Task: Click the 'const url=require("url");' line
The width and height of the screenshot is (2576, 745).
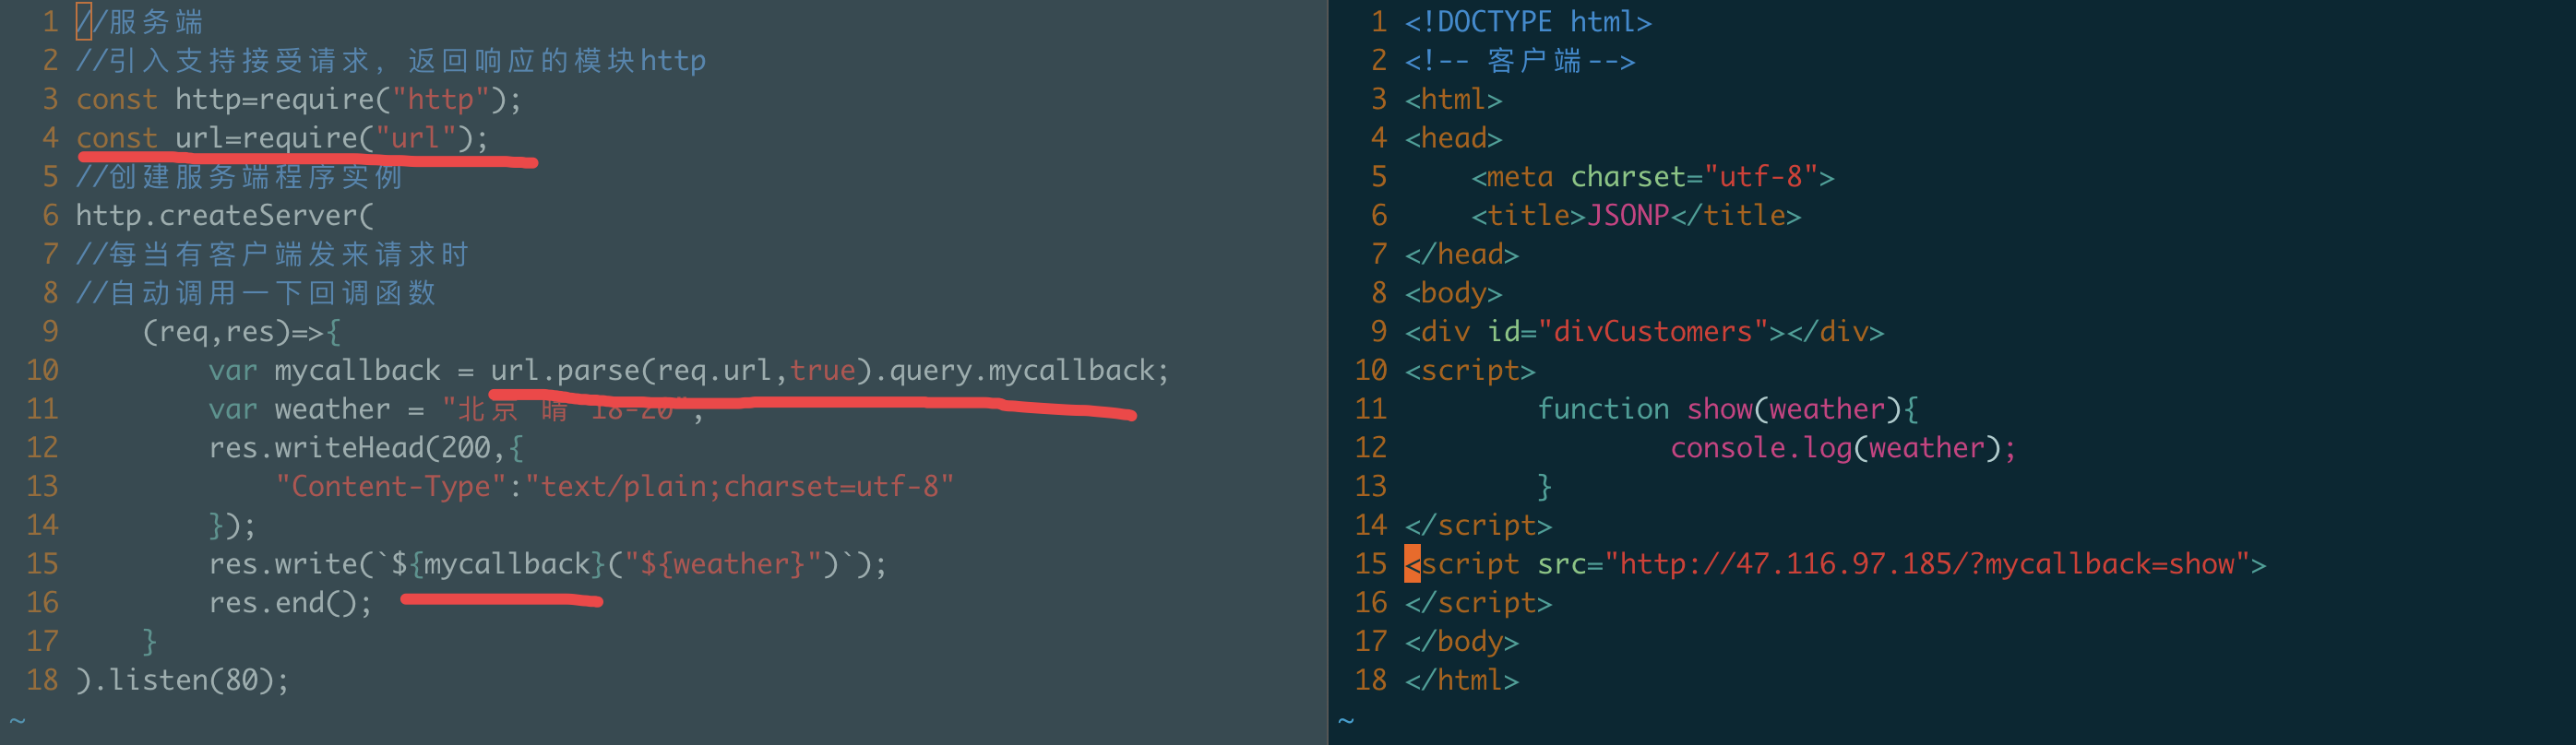Action: pos(282,138)
